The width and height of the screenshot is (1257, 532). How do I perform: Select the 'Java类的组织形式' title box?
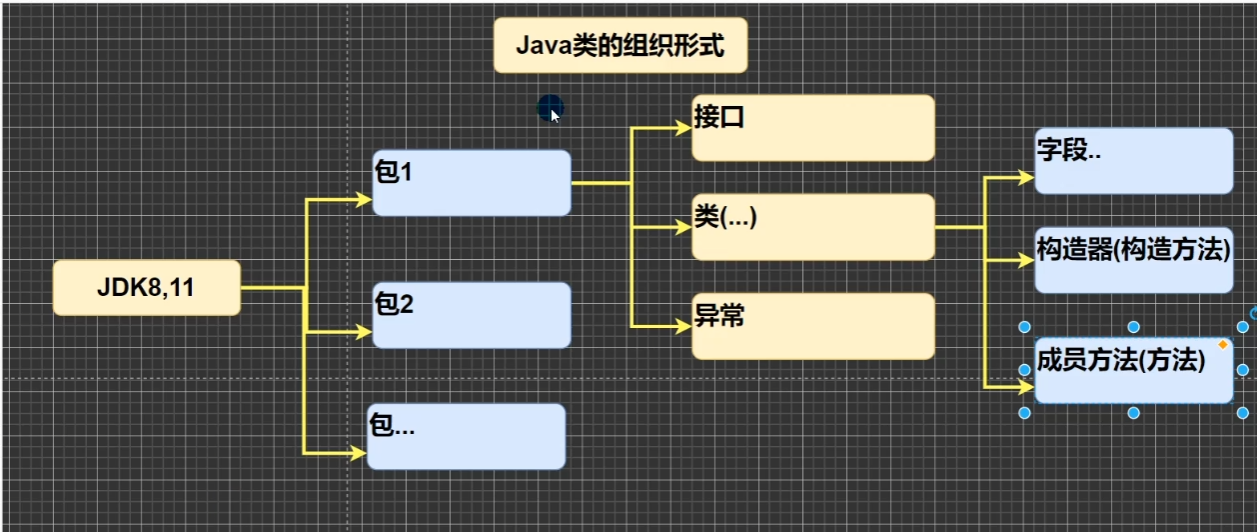pyautogui.click(x=620, y=46)
